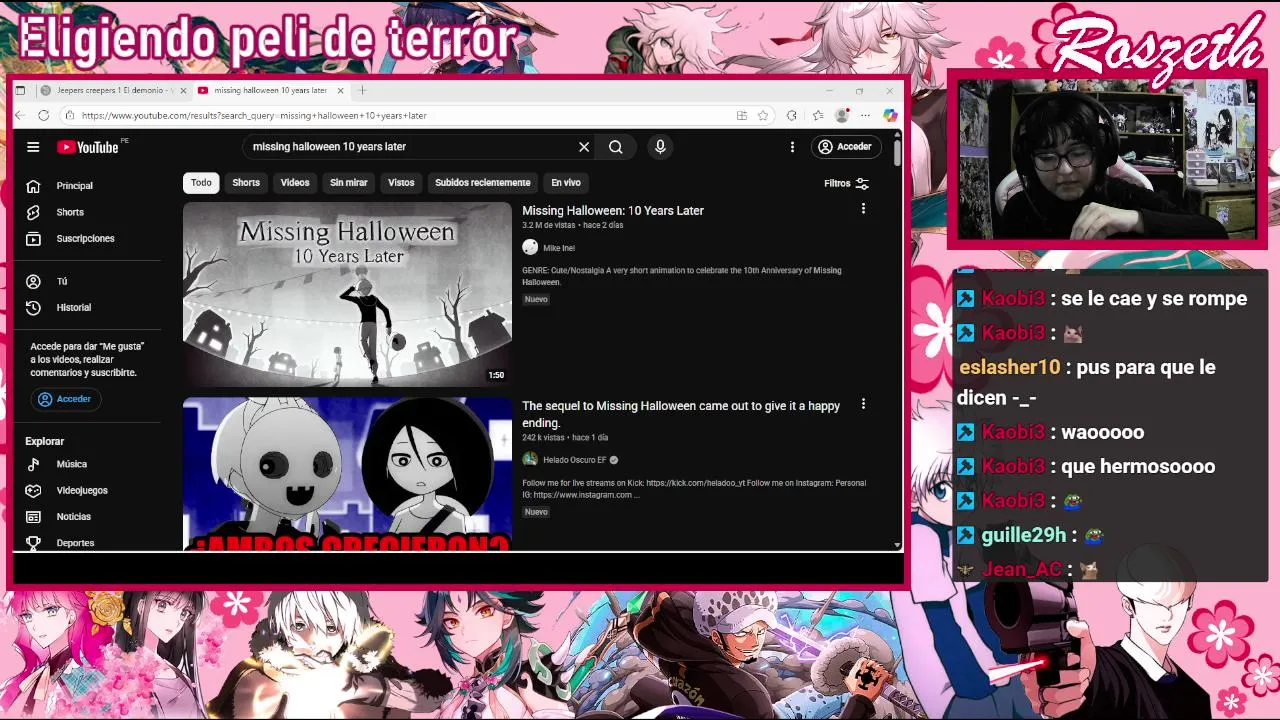Clear the search box with X
The image size is (1280, 720).
584,147
